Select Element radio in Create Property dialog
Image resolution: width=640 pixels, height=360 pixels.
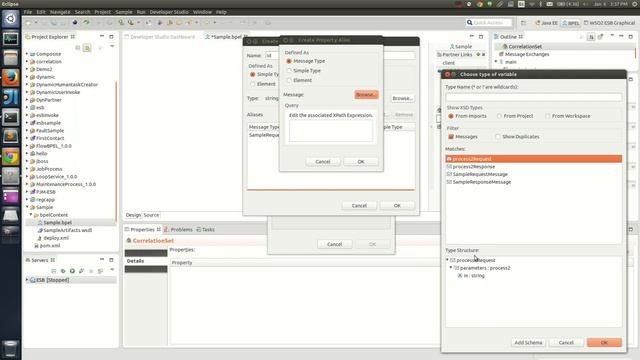tap(252, 84)
